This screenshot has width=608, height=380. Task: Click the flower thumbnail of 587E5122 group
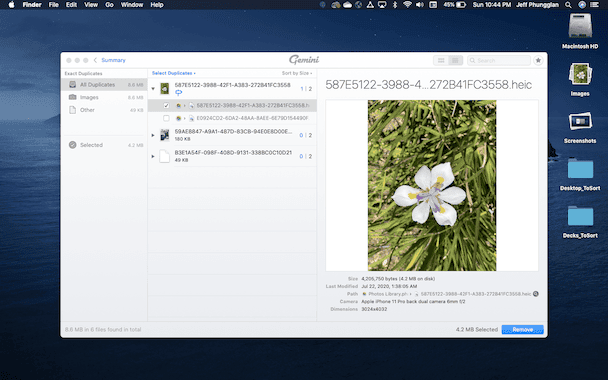(165, 89)
